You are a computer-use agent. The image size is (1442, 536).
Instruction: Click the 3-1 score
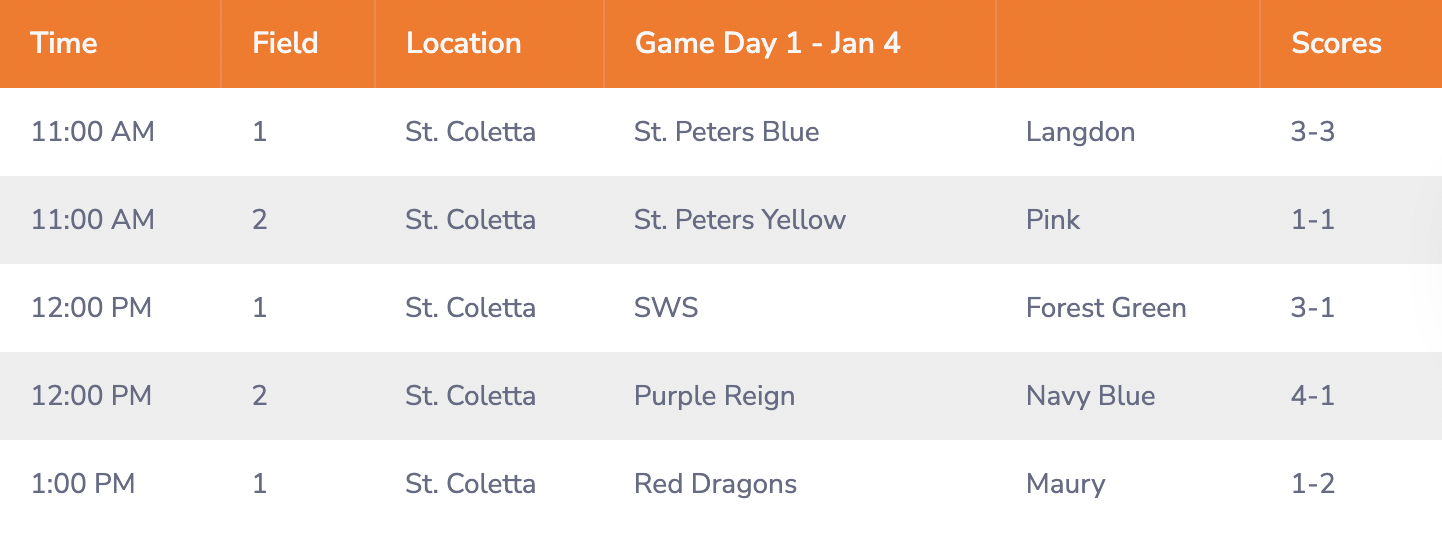1313,308
